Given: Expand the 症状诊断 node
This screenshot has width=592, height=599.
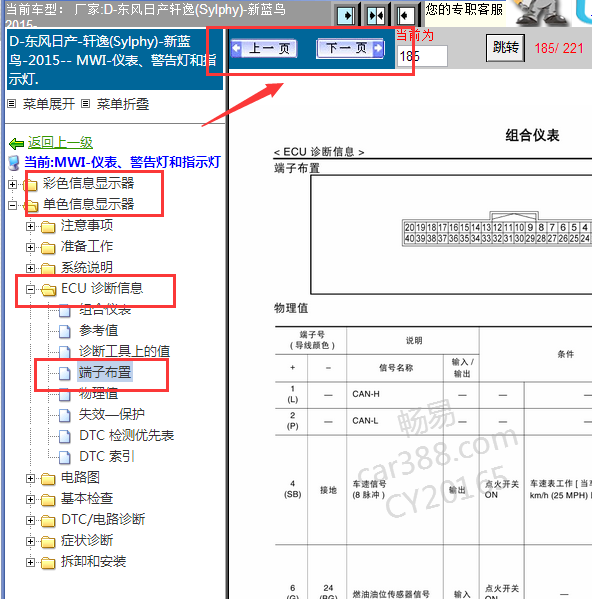Looking at the screenshot, I should point(31,541).
